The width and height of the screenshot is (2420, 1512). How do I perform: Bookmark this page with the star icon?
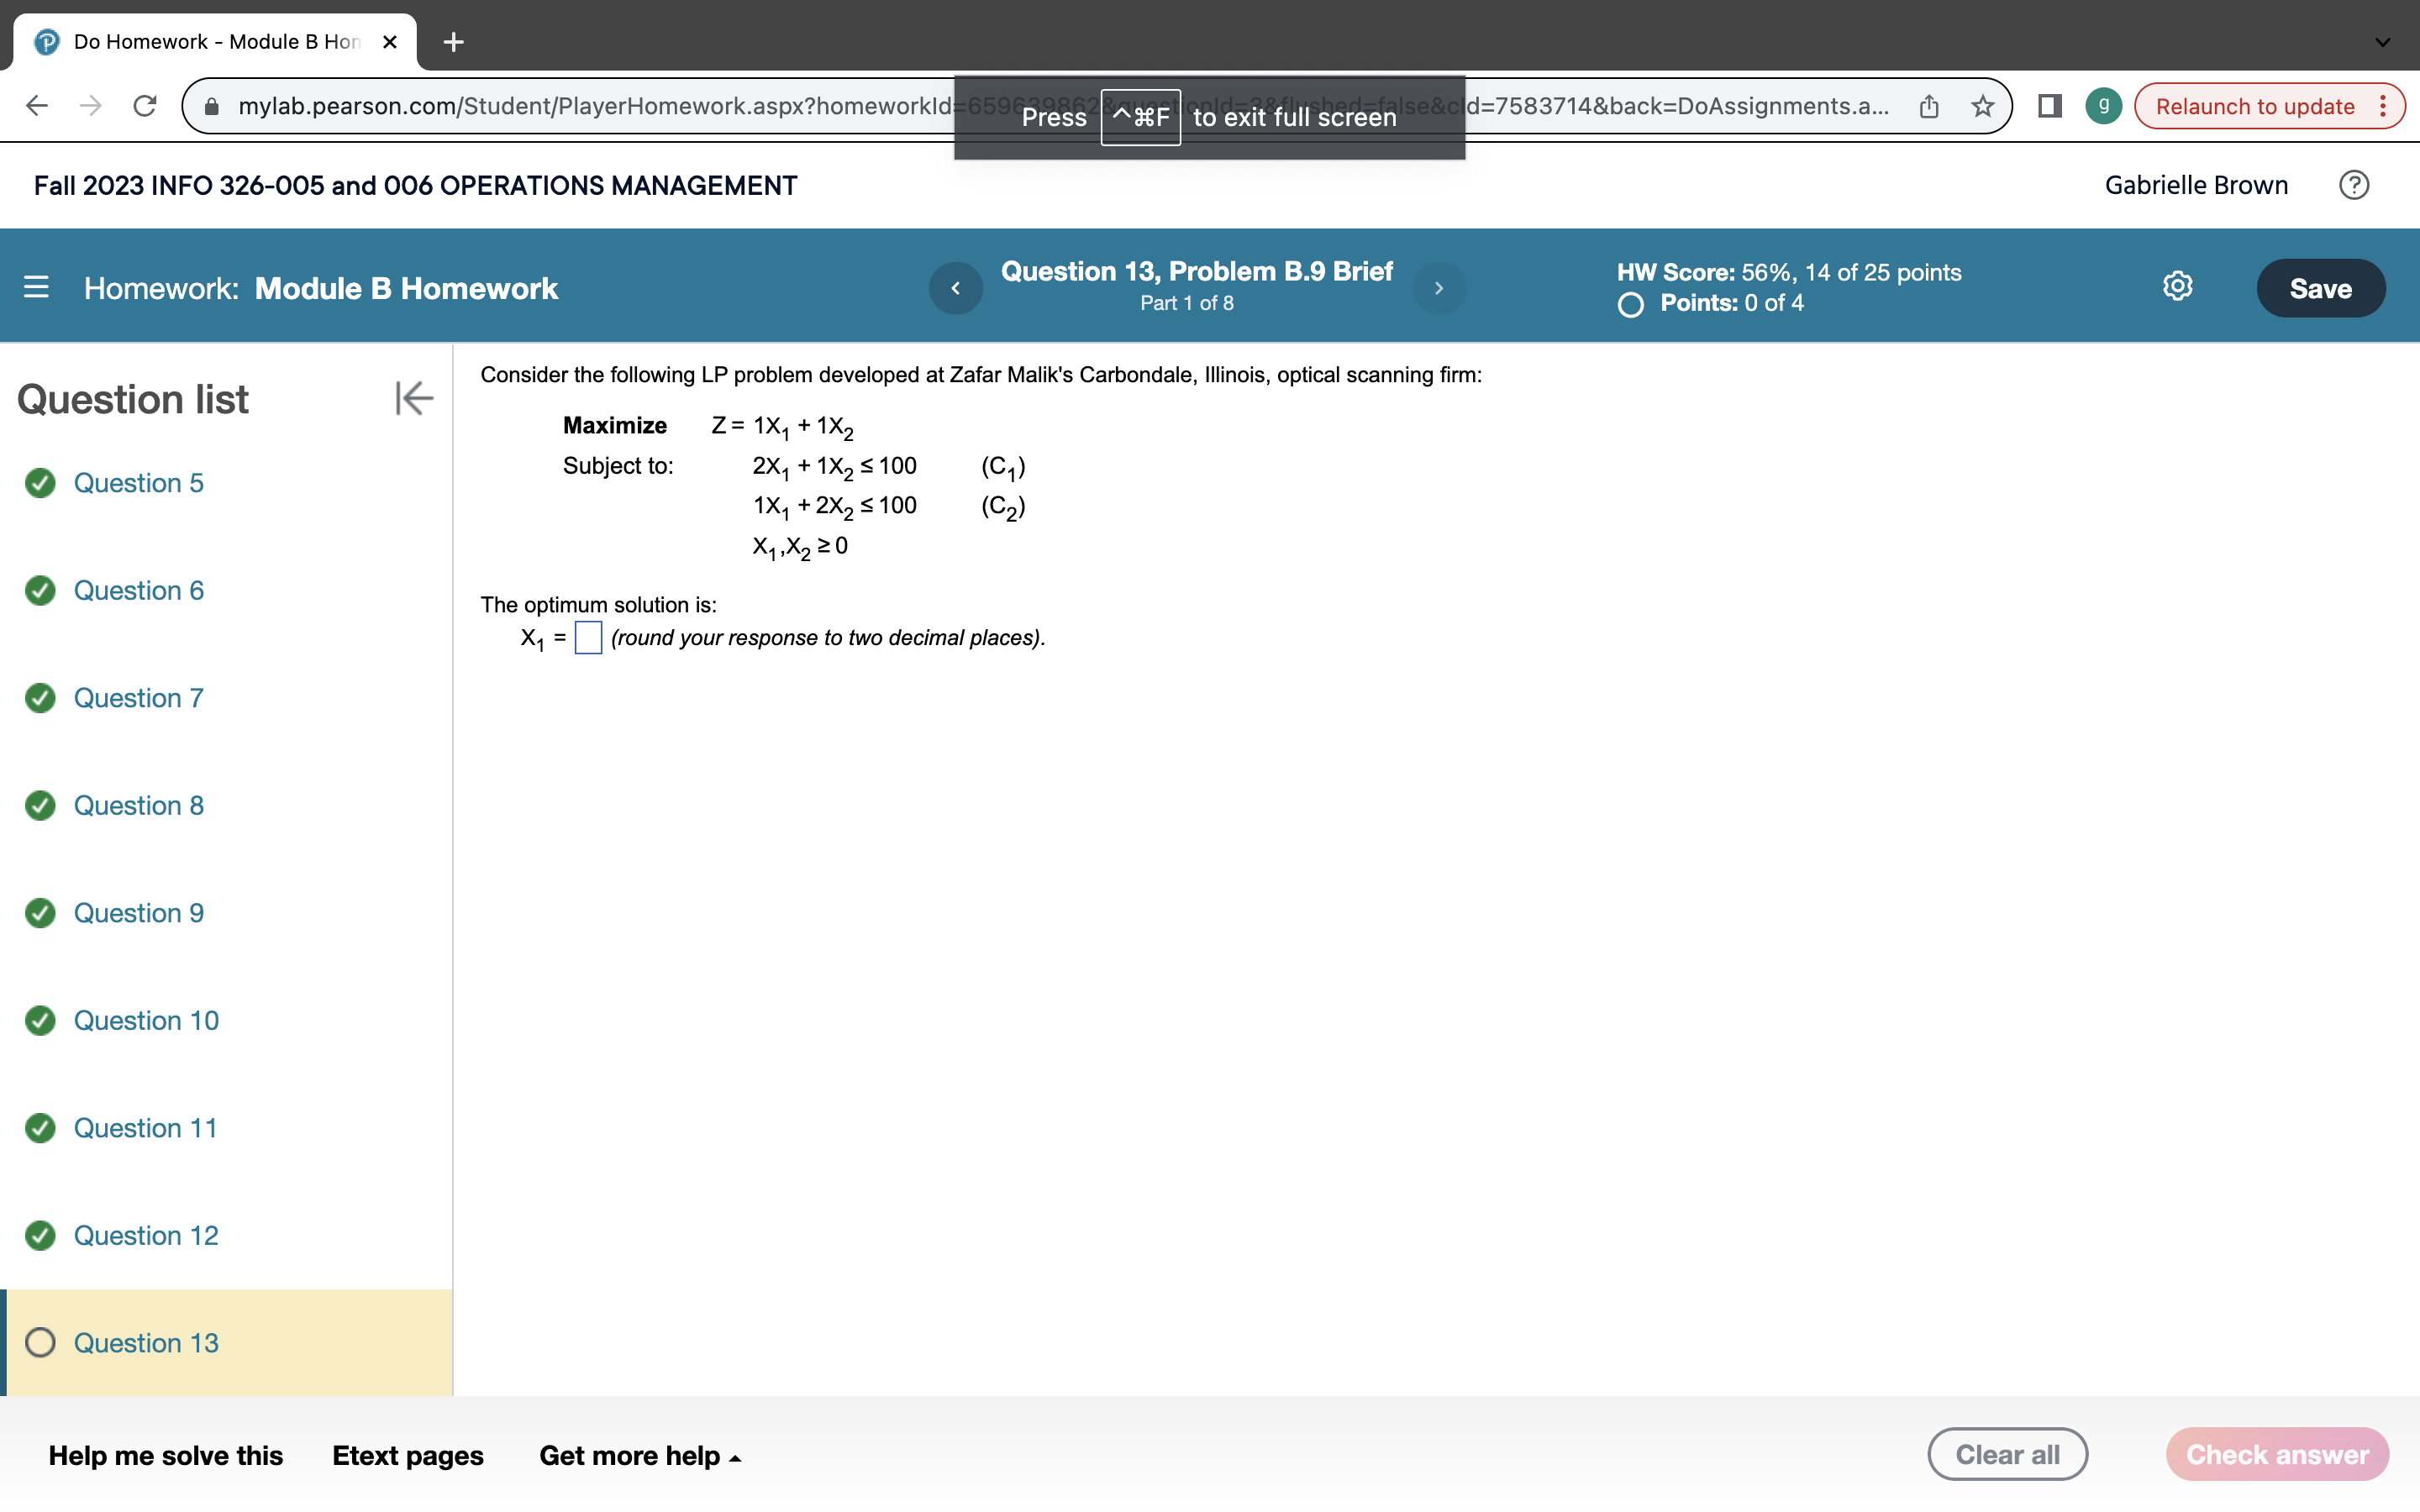(1981, 105)
